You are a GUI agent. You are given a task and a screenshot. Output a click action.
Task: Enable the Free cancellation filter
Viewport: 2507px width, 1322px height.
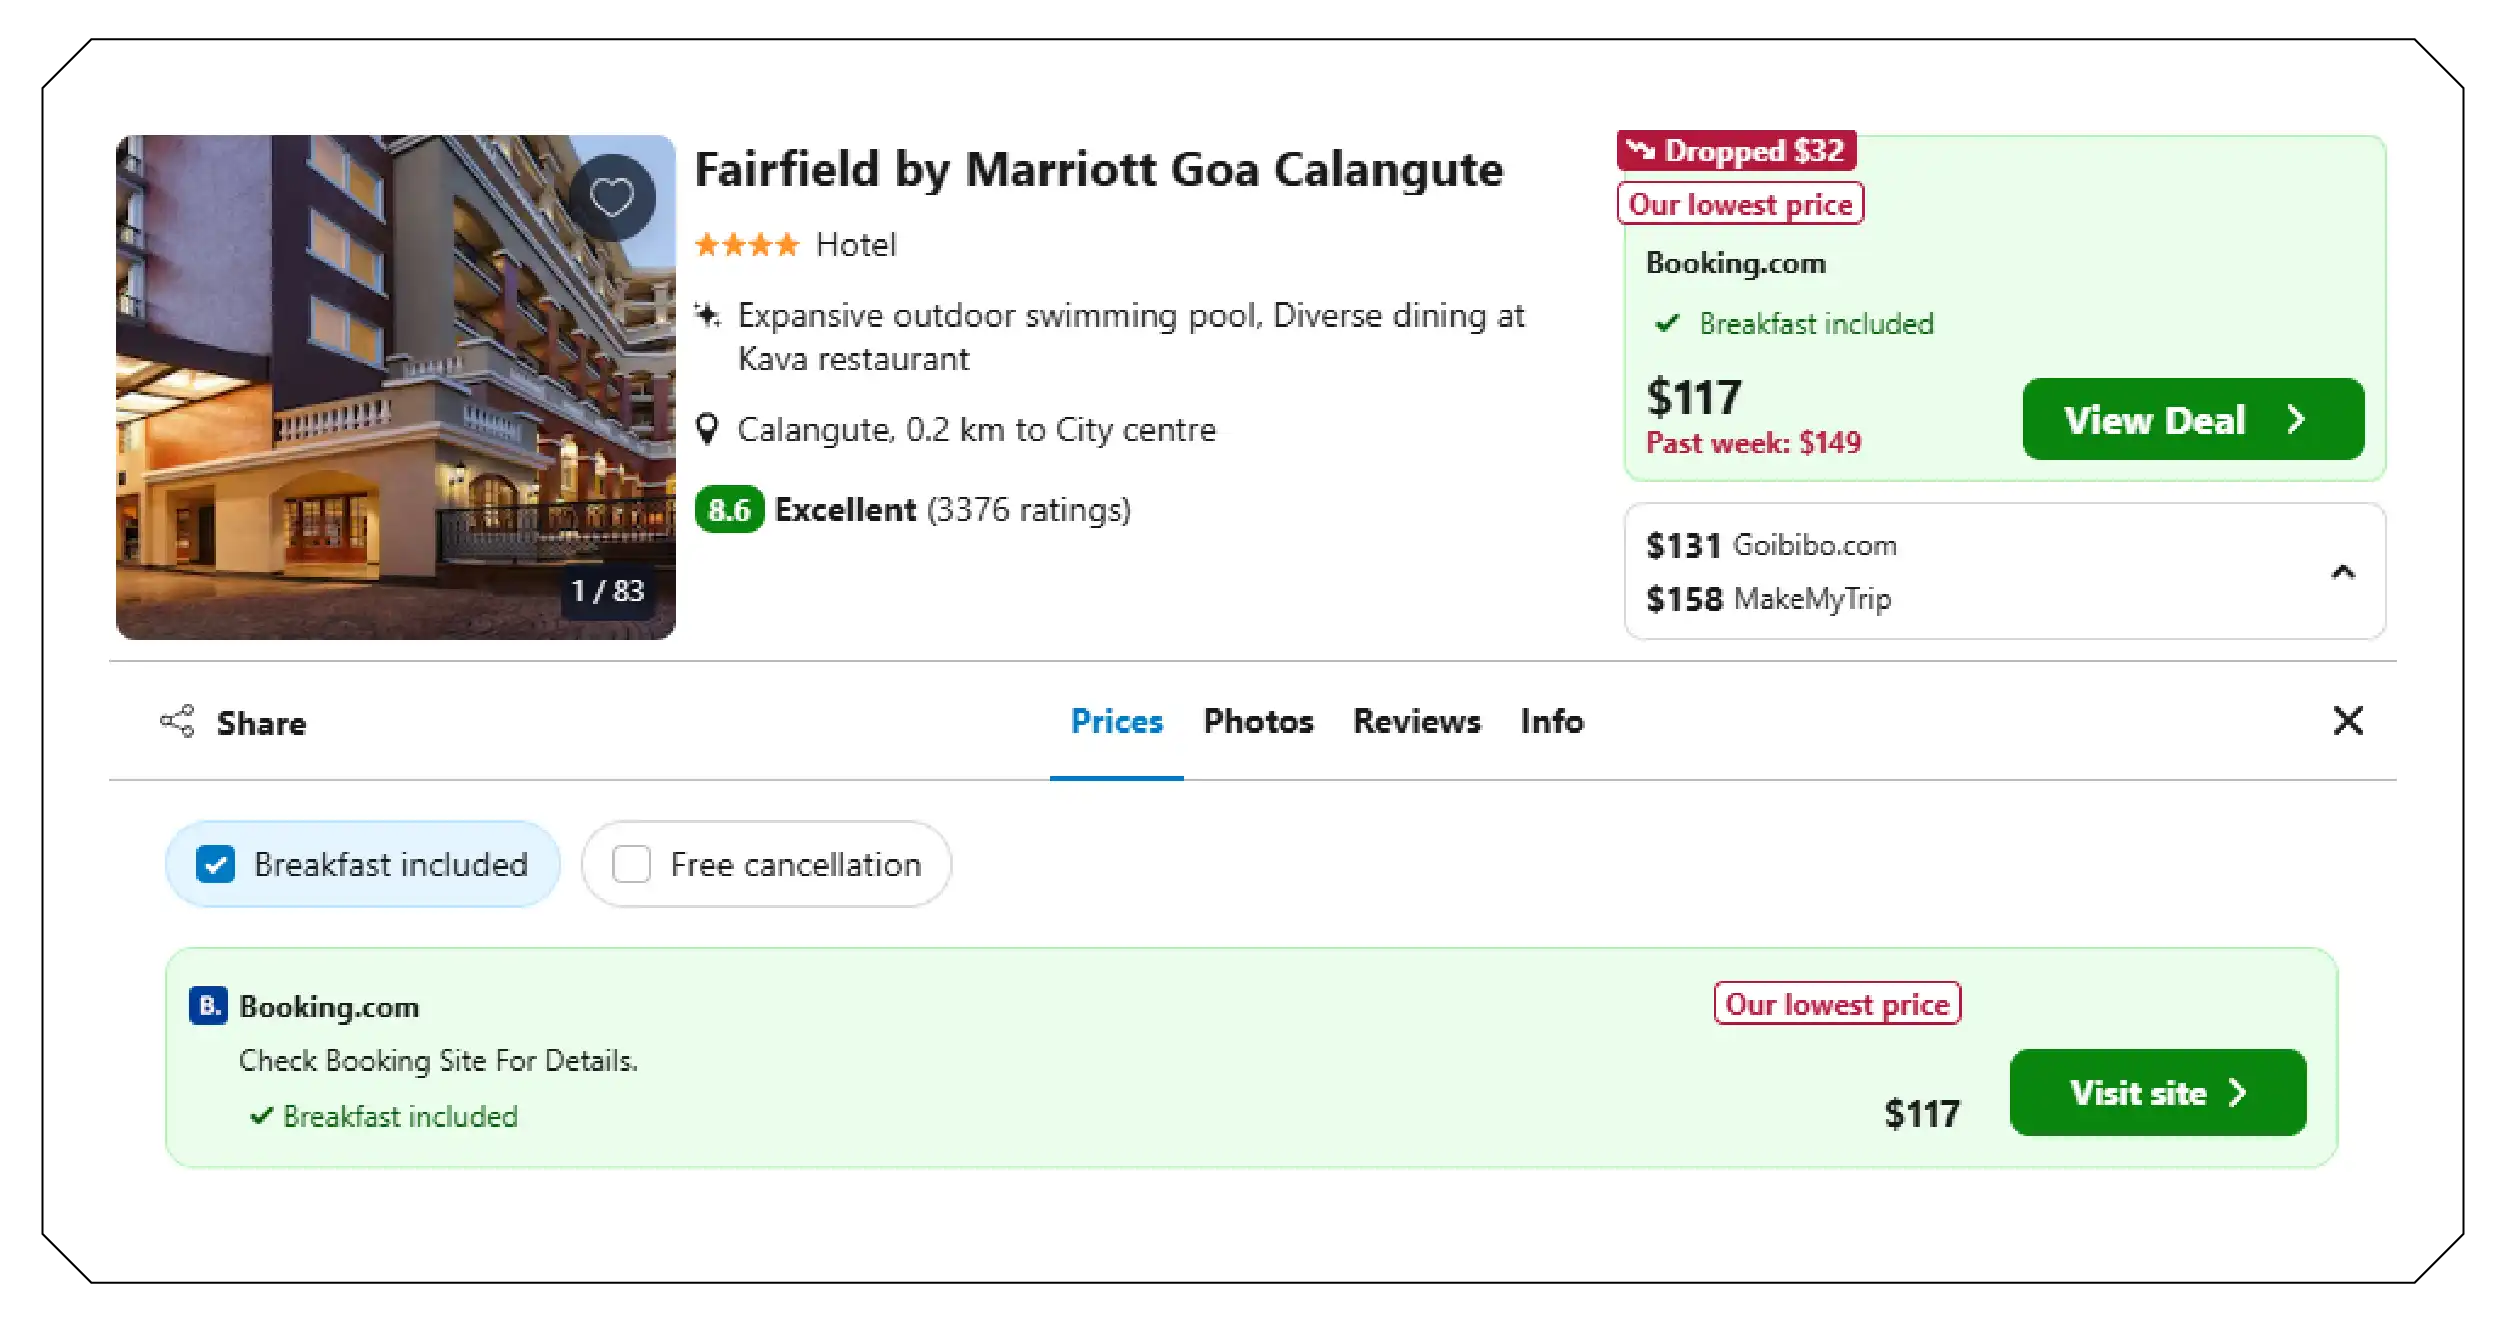pos(632,864)
